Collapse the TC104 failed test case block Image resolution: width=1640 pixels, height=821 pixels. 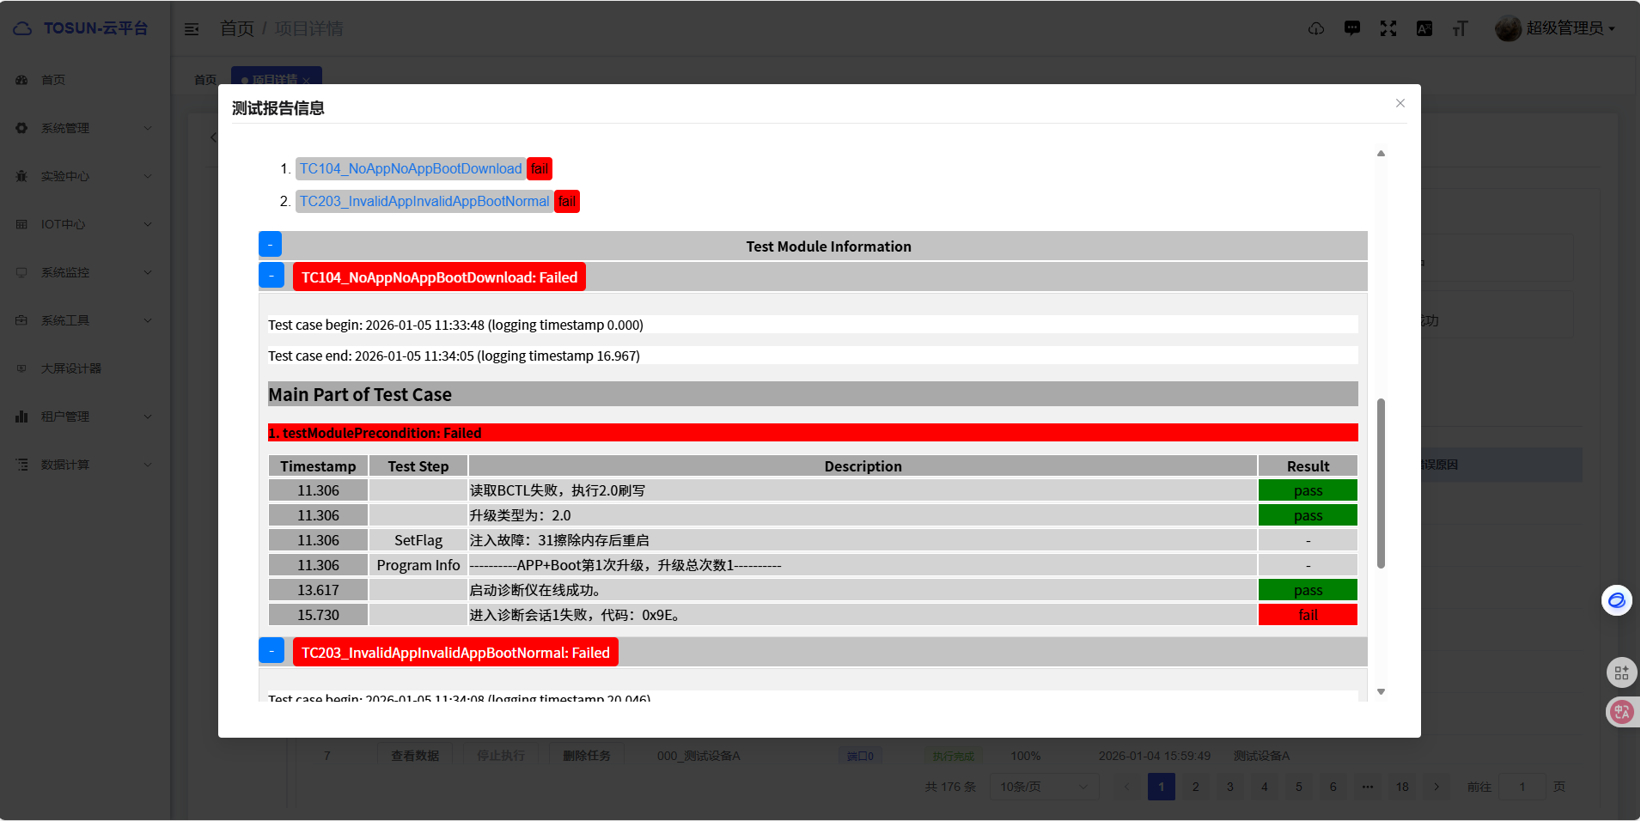point(271,276)
